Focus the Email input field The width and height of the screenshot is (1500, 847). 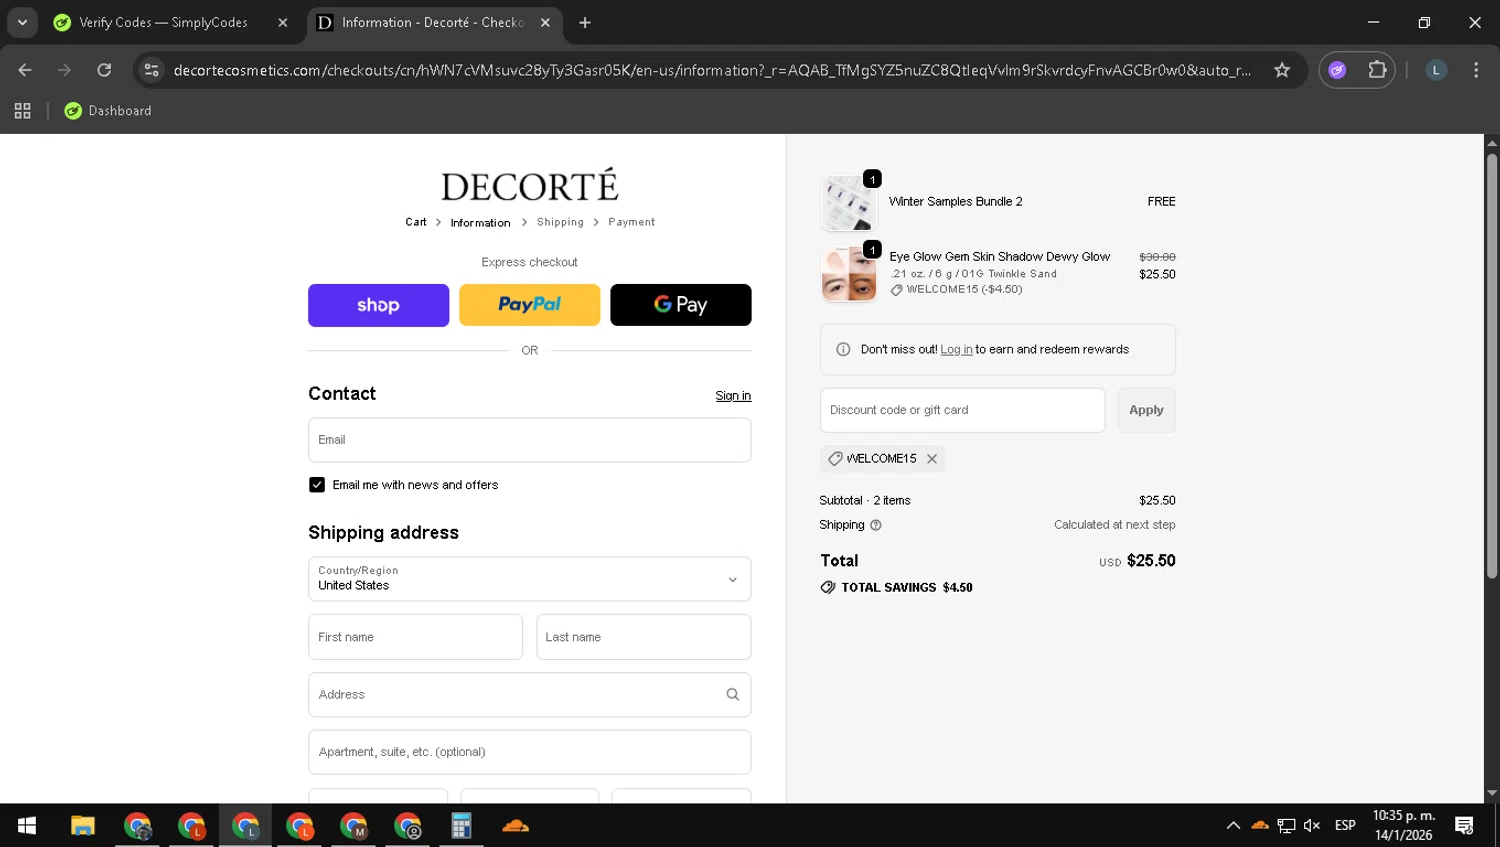click(529, 440)
